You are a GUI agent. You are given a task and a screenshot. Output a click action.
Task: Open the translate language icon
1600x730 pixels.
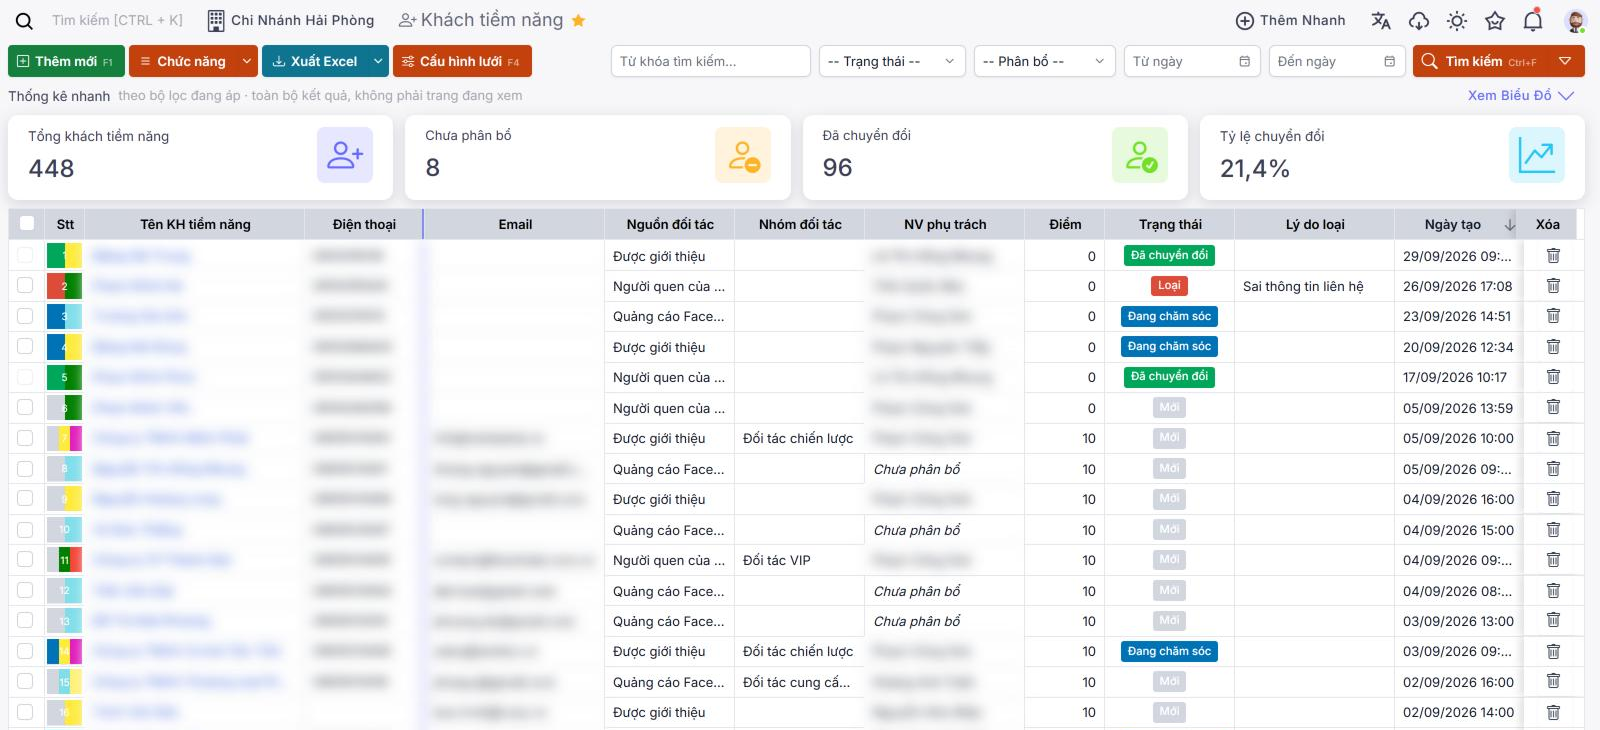1381,21
